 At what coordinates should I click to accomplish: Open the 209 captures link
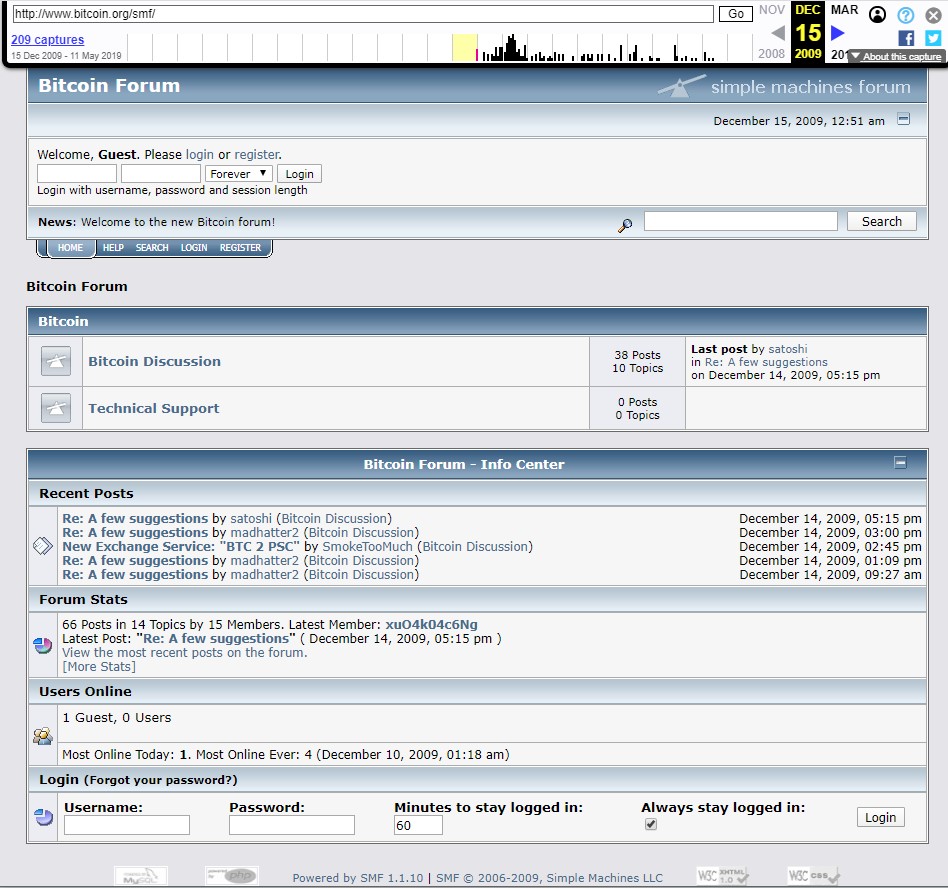(x=47, y=39)
